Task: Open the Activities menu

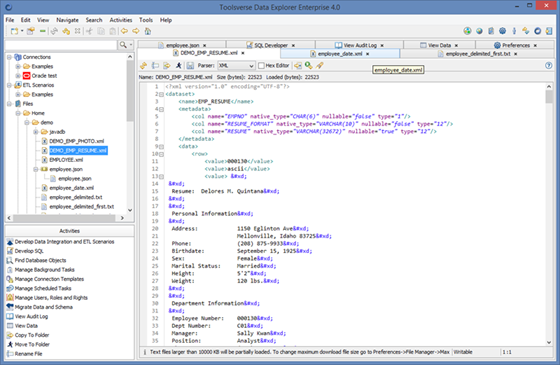Action: point(121,20)
